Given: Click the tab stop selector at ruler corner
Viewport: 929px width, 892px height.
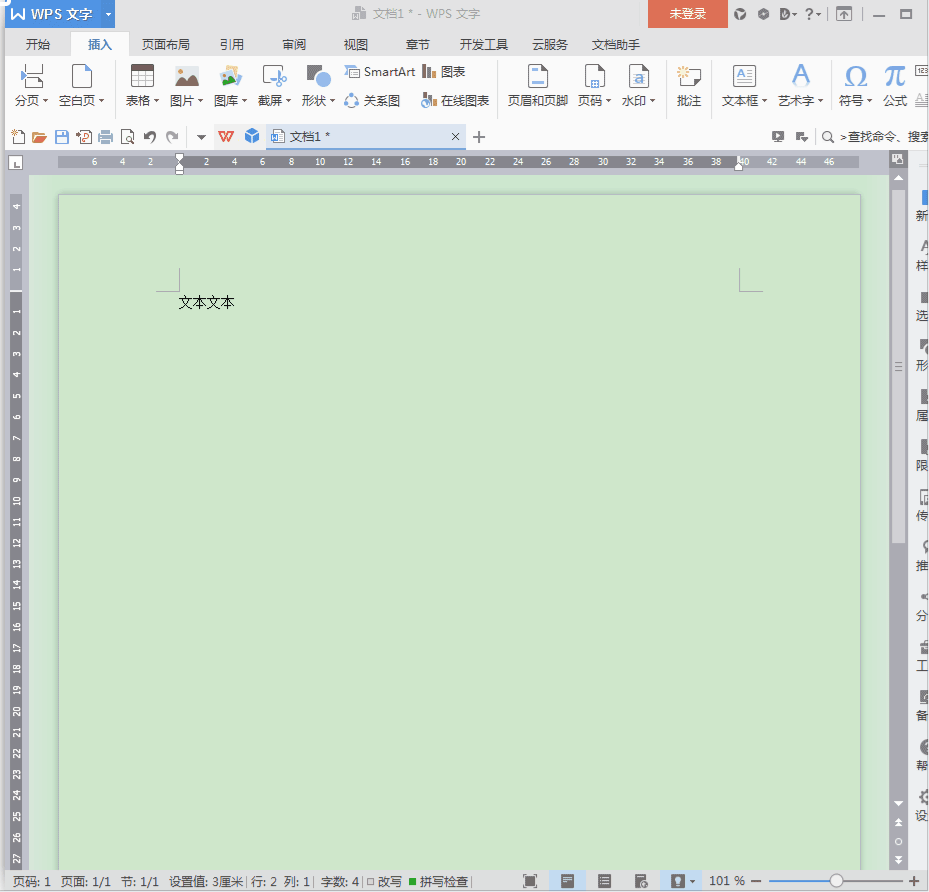Looking at the screenshot, I should [x=15, y=162].
